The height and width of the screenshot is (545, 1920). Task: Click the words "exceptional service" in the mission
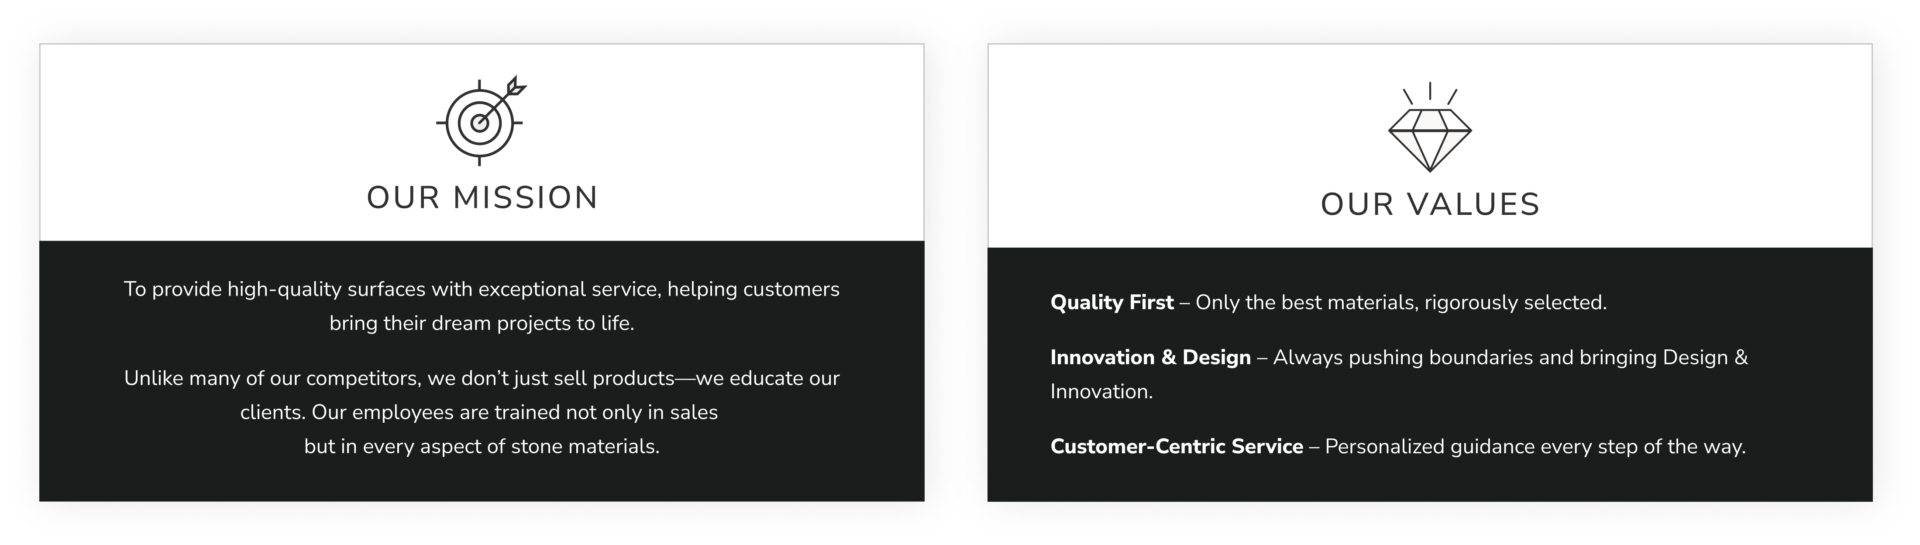click(569, 289)
